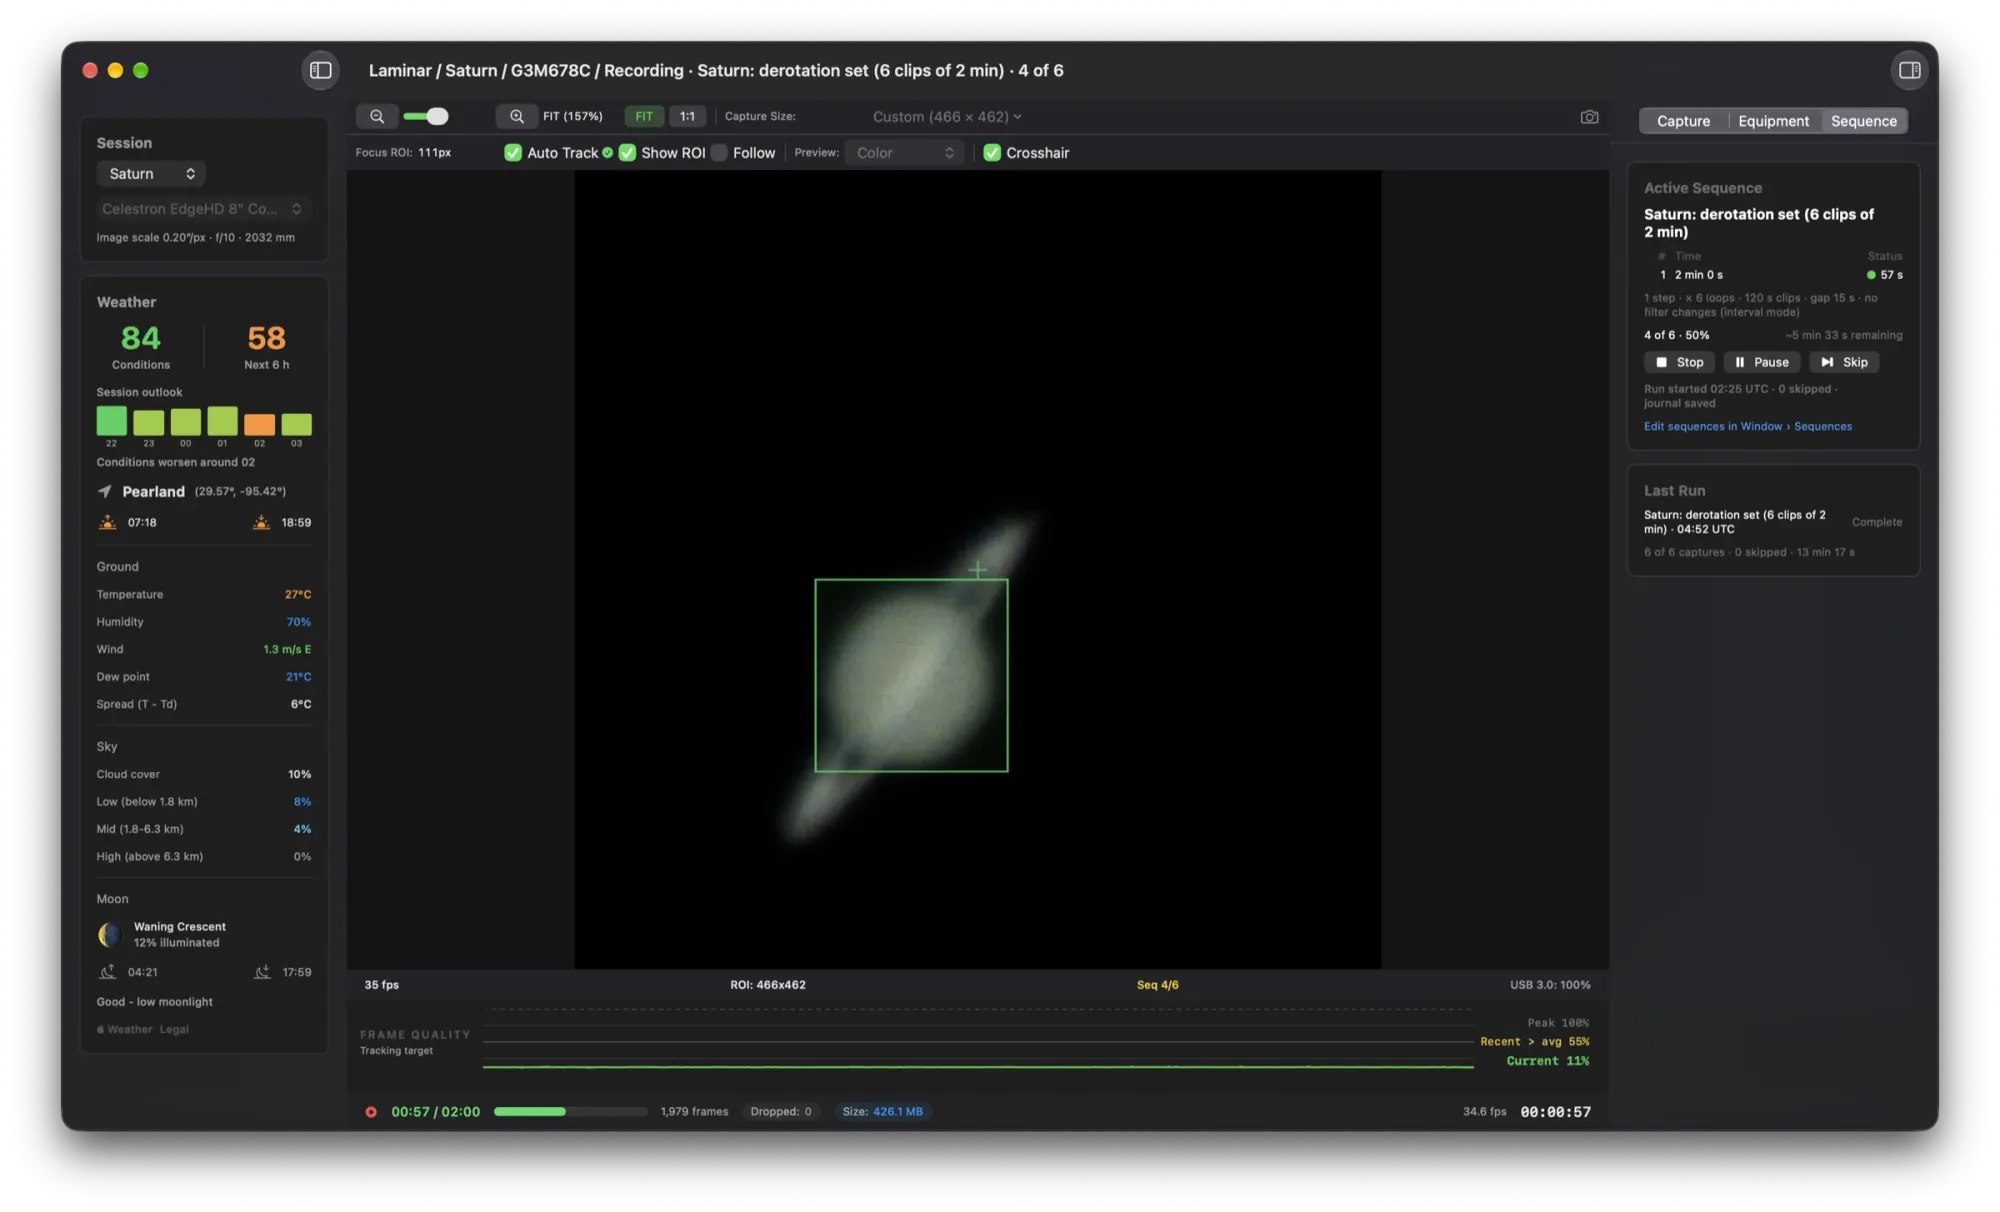Toggle the left sidebar panel icon
2000x1212 pixels.
tap(320, 70)
